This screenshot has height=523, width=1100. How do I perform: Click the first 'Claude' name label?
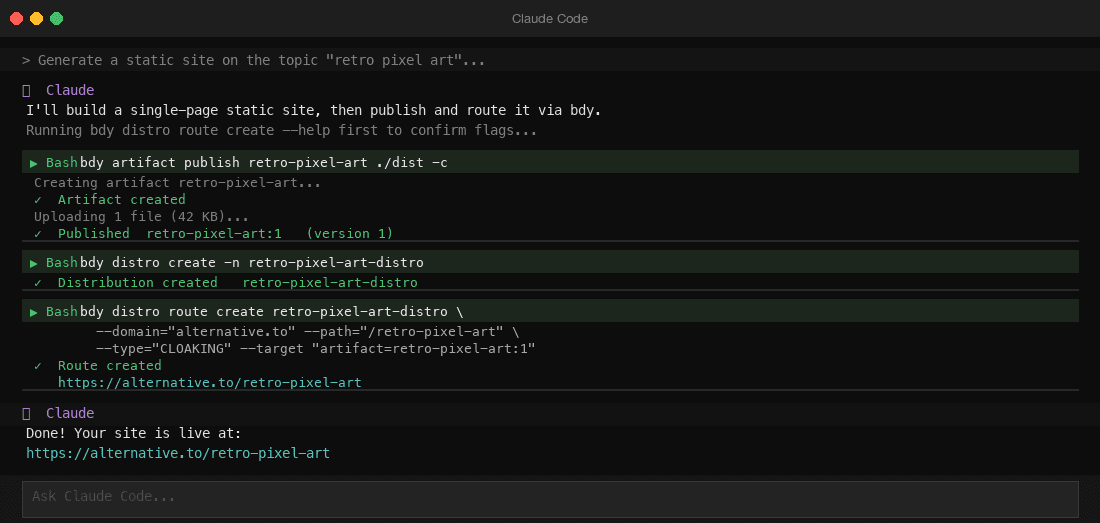coord(70,90)
